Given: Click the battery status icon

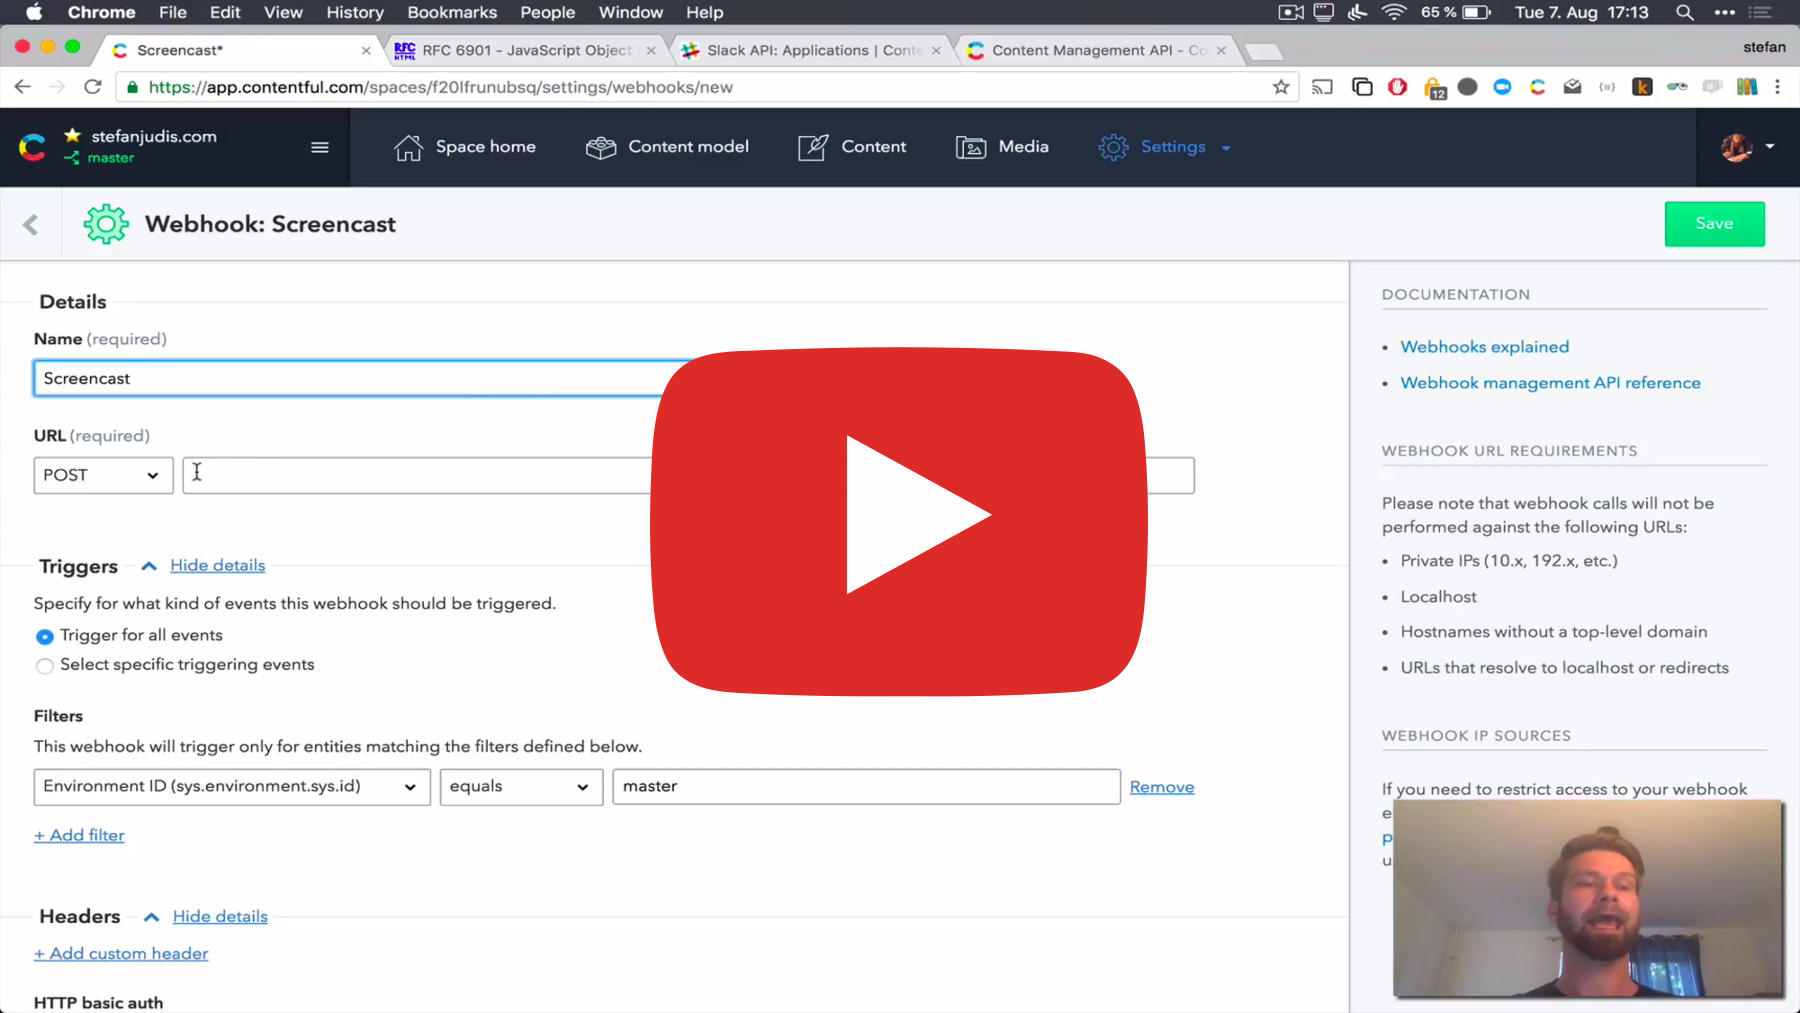Looking at the screenshot, I should tap(1477, 12).
